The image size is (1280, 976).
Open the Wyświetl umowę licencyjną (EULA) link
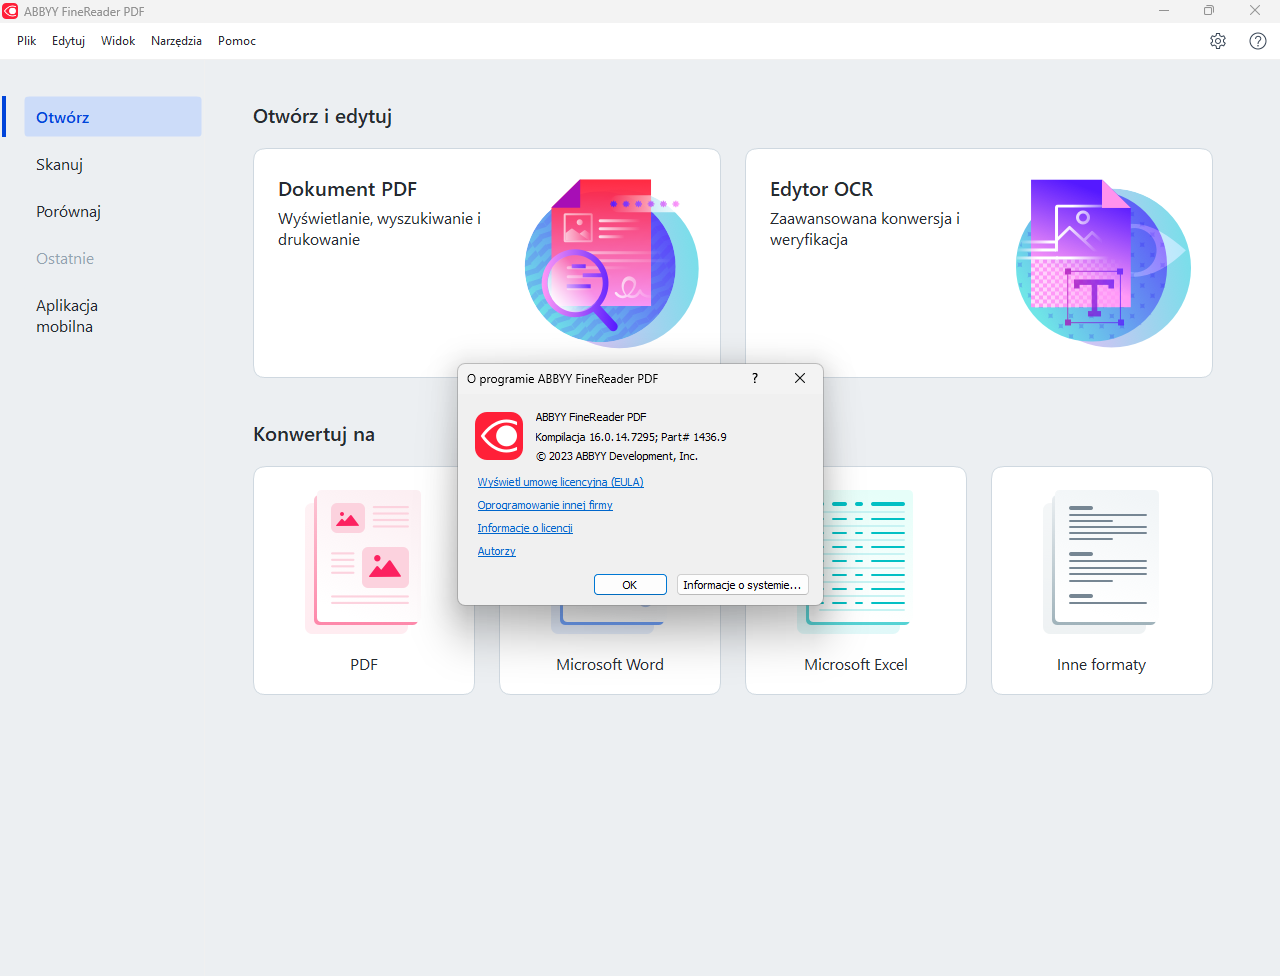(560, 482)
